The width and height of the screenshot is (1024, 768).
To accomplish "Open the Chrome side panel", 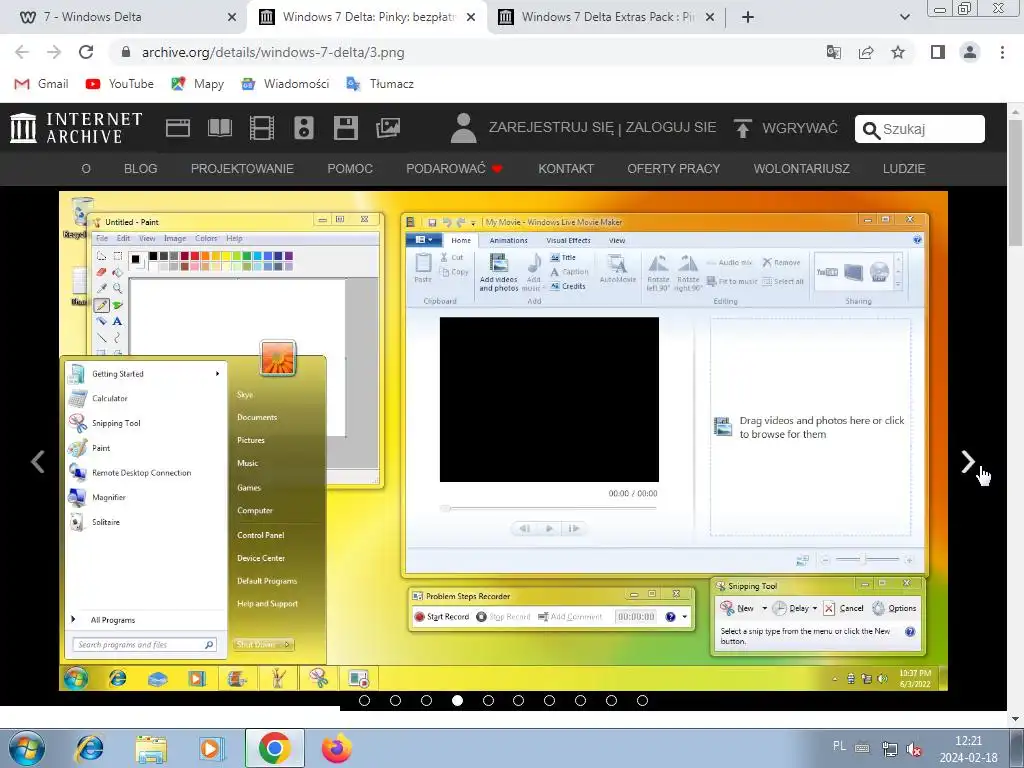I will point(938,52).
